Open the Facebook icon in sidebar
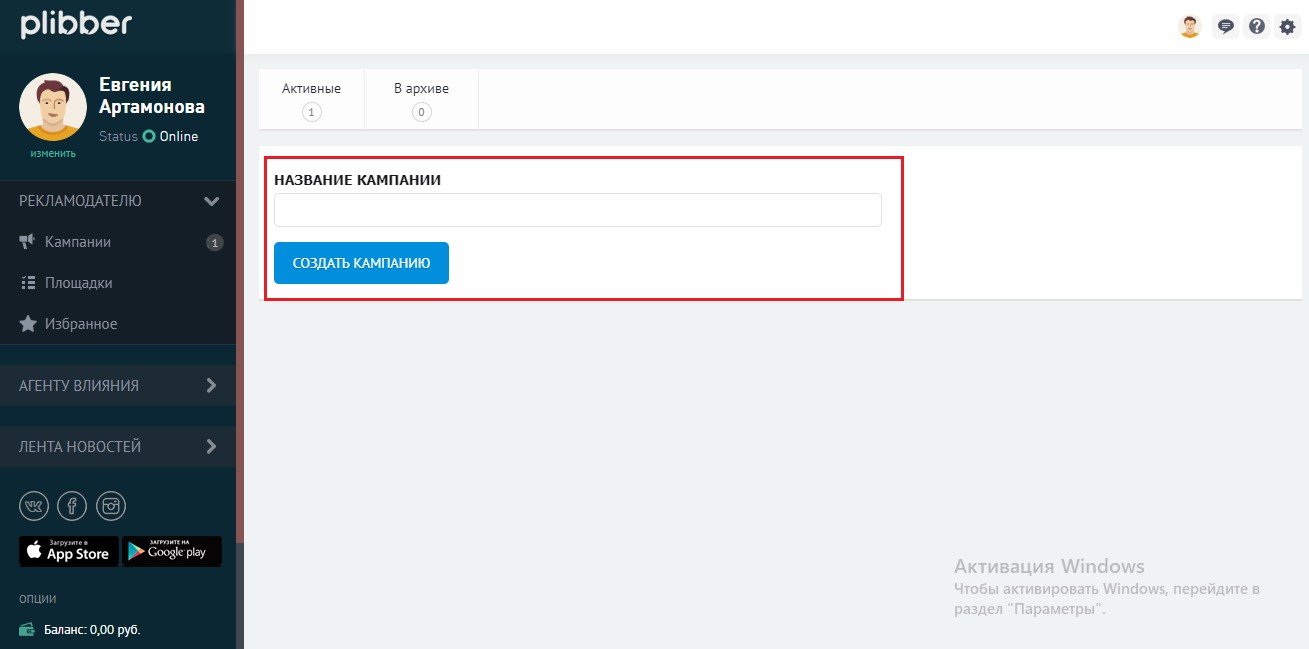Viewport: 1309px width, 649px height. coord(72,506)
